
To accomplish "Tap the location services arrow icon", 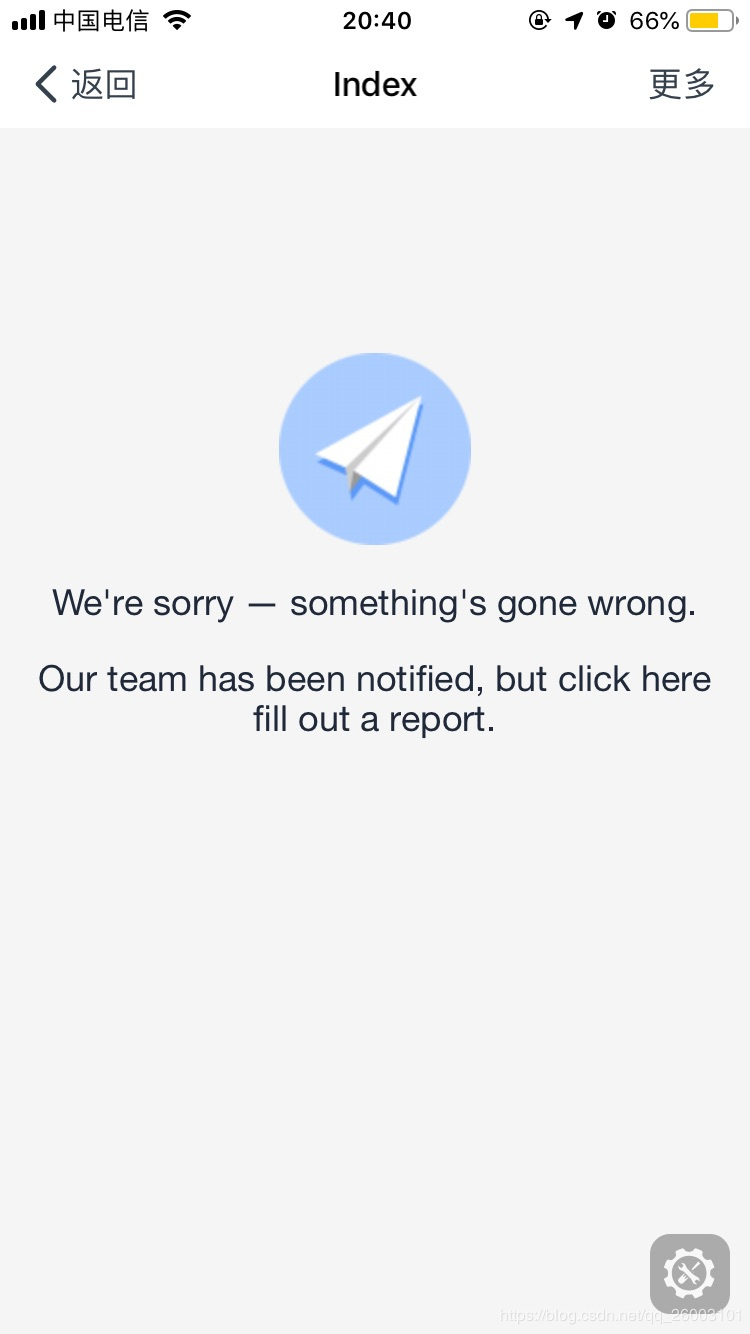I will 574,20.
